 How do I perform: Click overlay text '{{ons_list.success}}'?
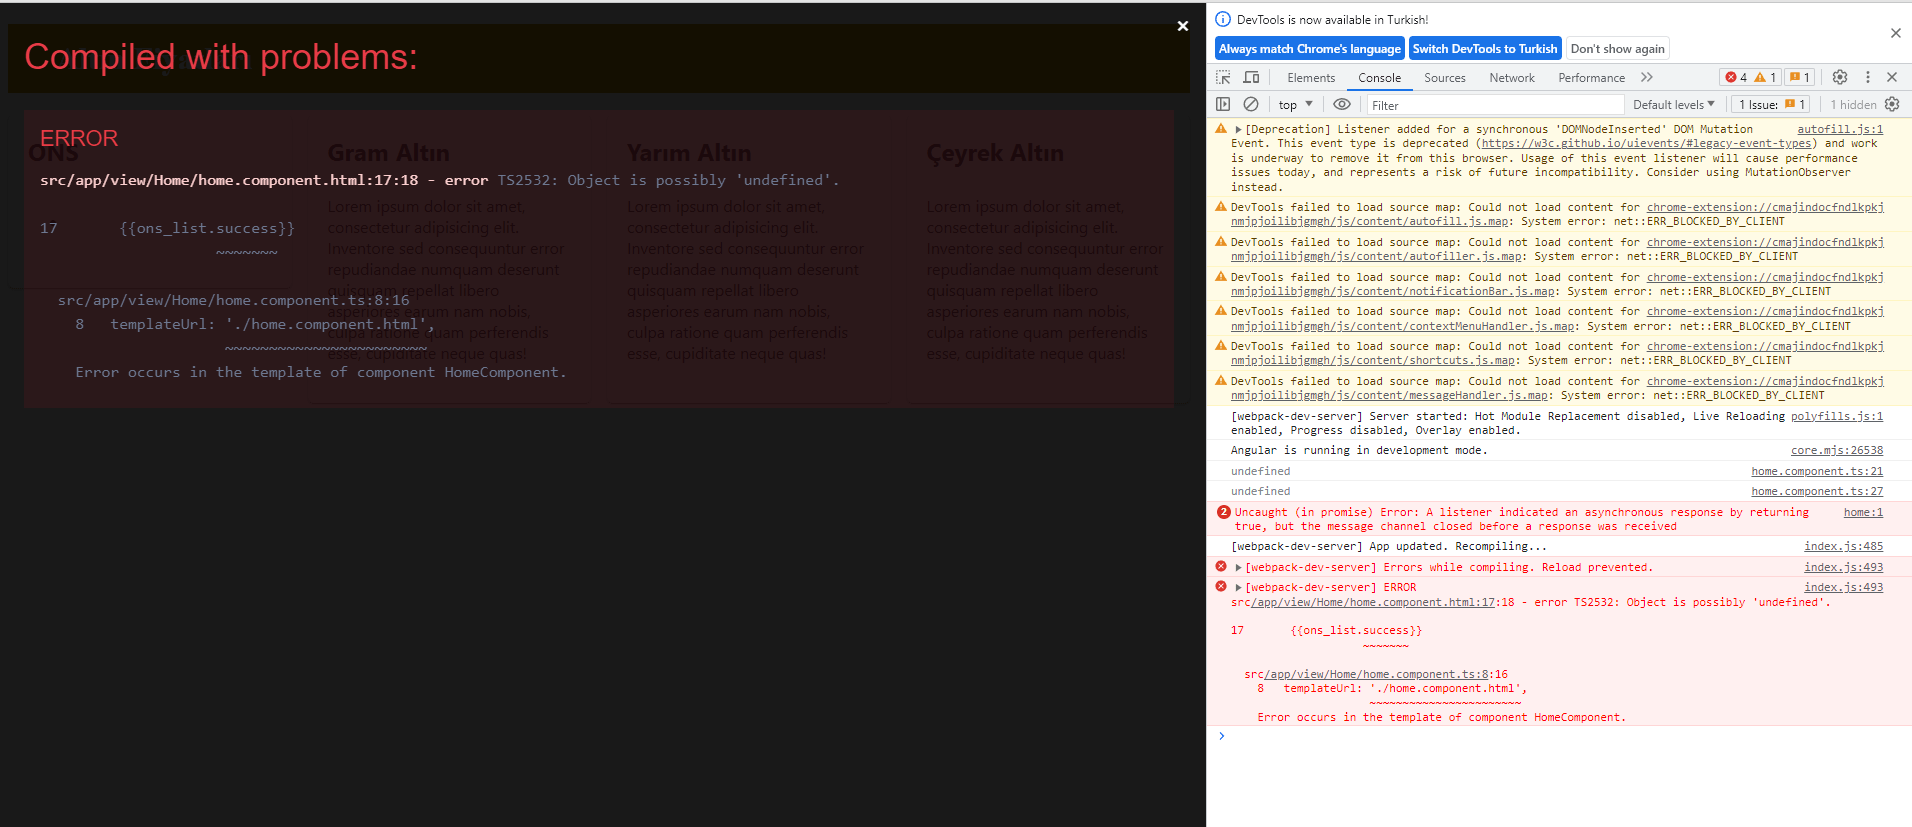point(207,228)
